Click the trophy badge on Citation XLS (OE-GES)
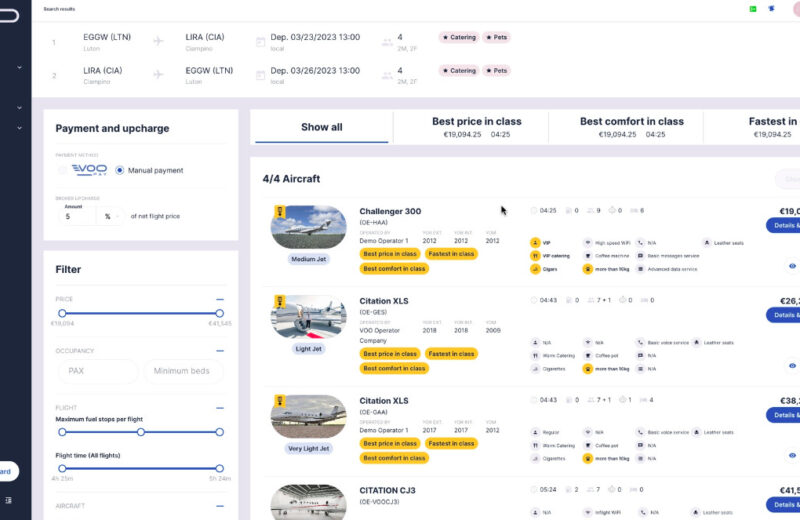Viewport: 800px width, 520px height. point(280,301)
